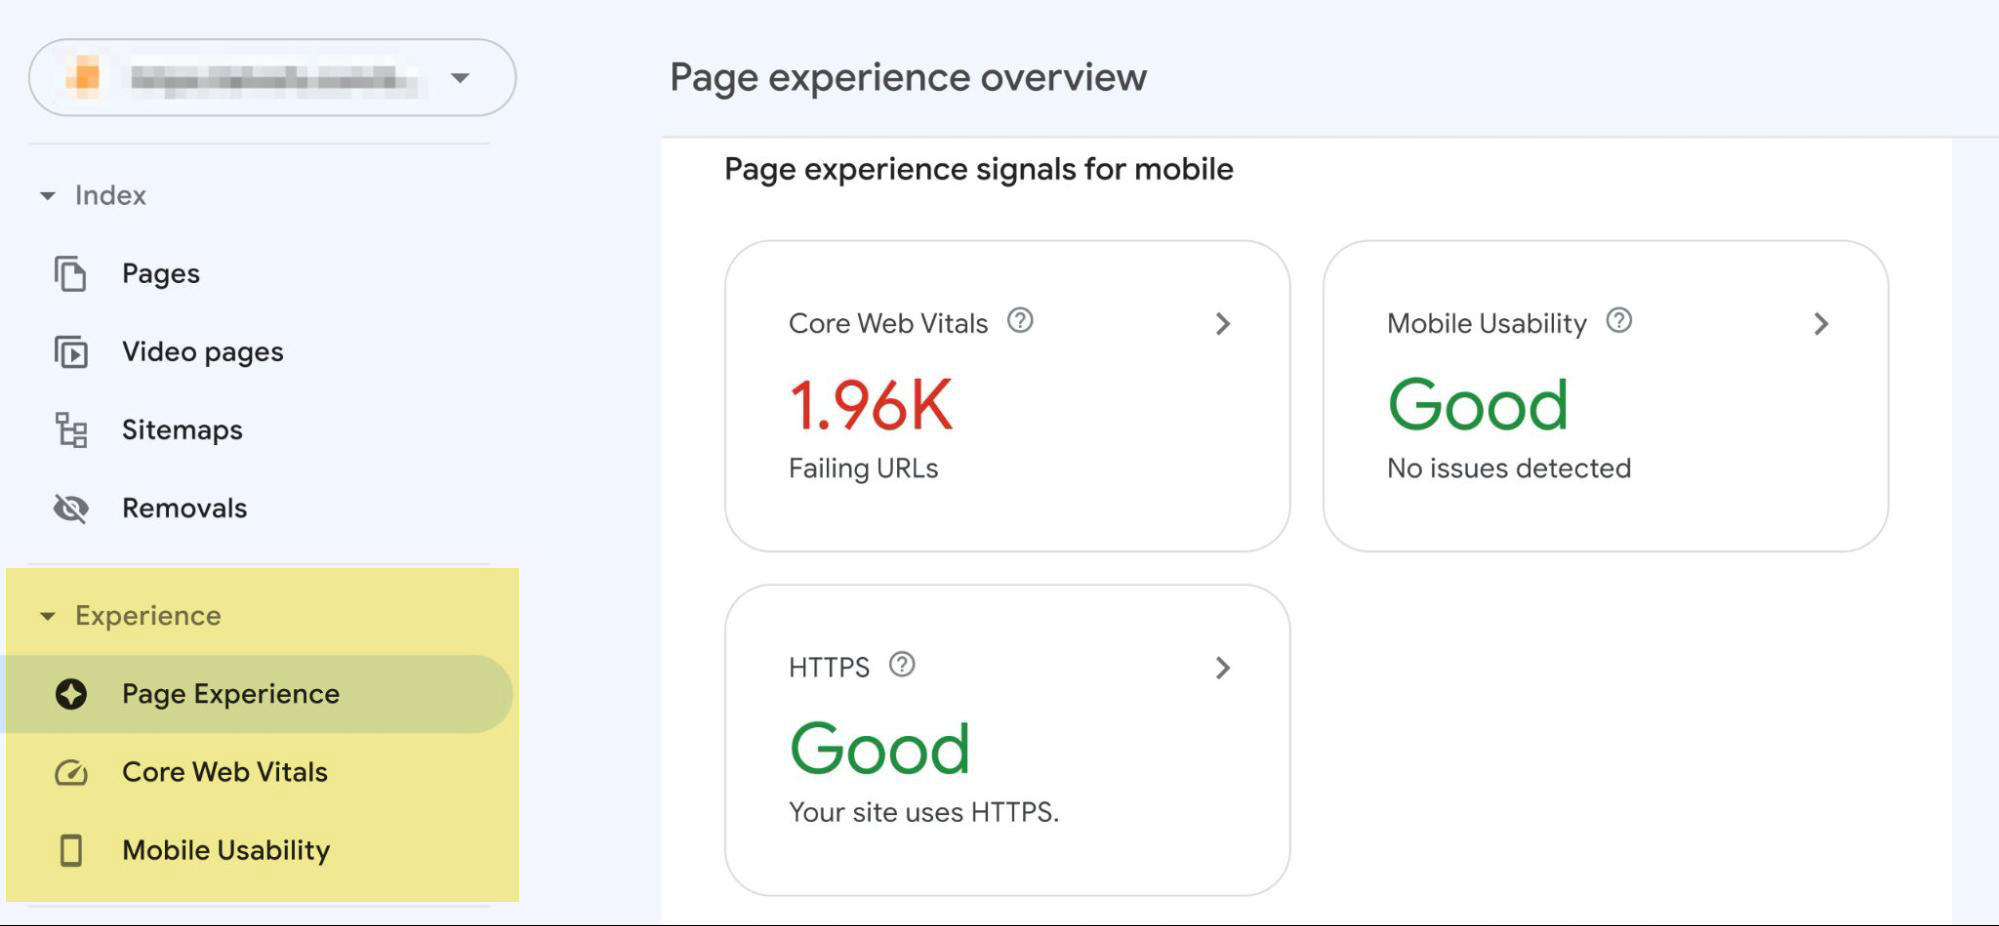Open help for Mobile Usability card

1619,321
